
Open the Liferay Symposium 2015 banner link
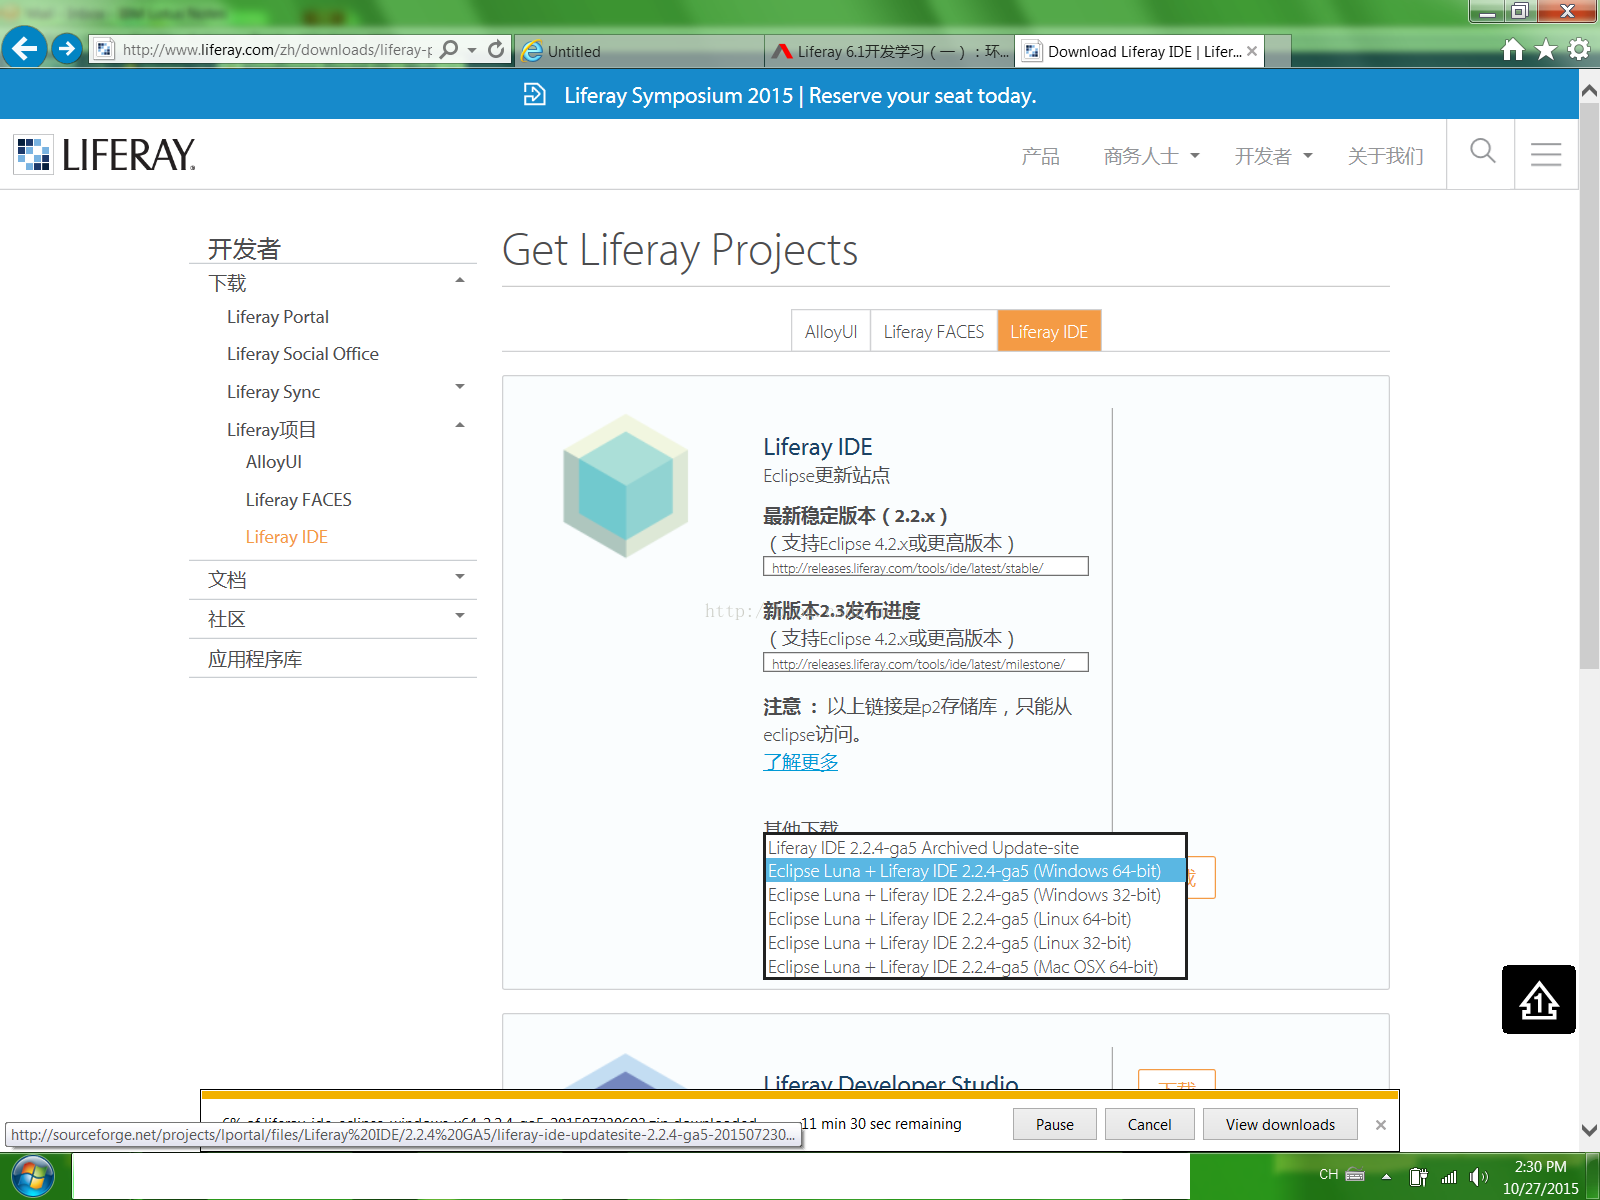tap(800, 95)
